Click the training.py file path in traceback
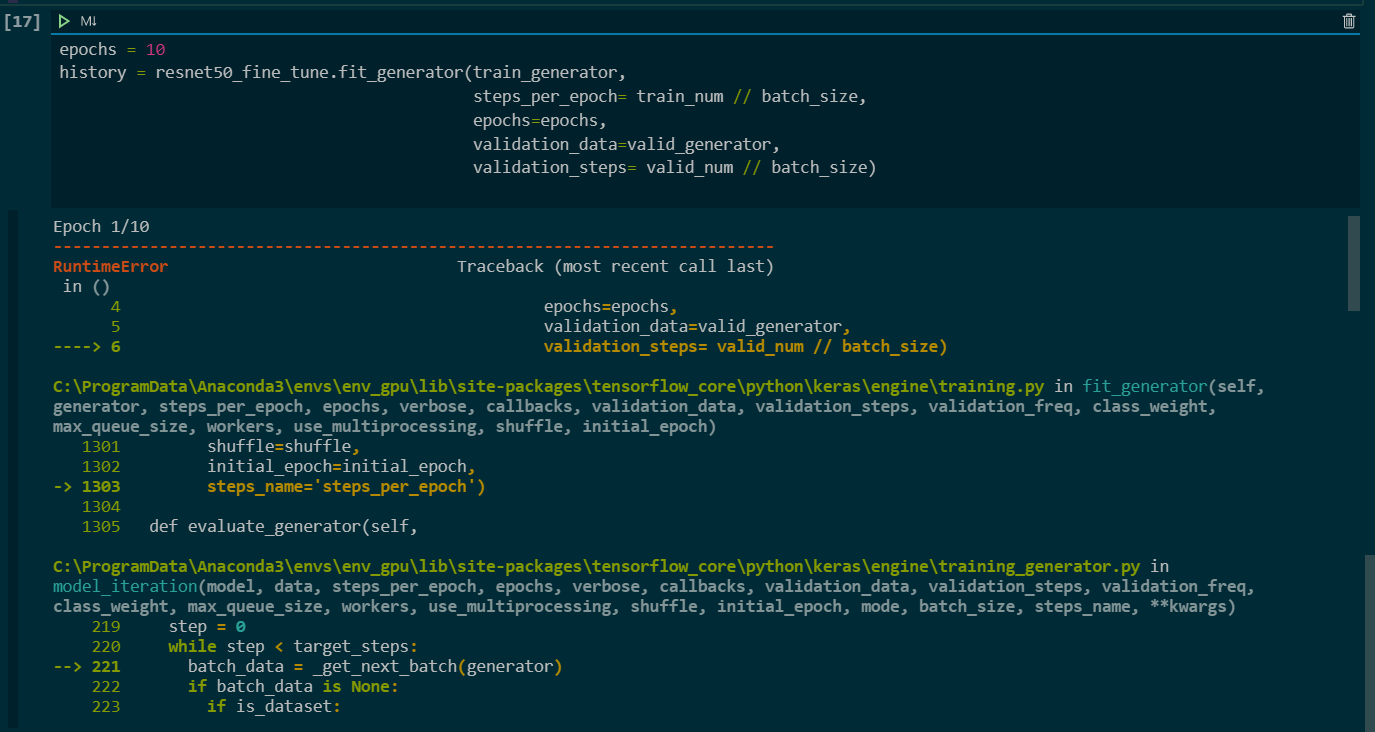 (x=549, y=386)
